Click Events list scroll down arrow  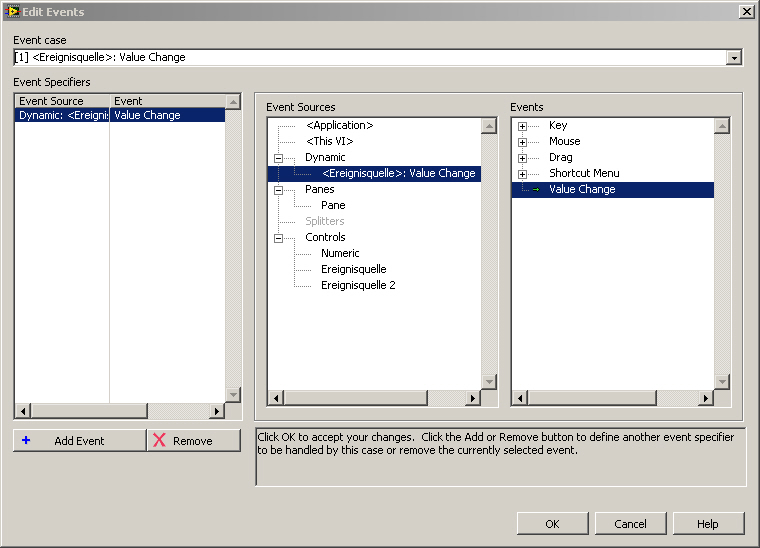tap(722, 382)
